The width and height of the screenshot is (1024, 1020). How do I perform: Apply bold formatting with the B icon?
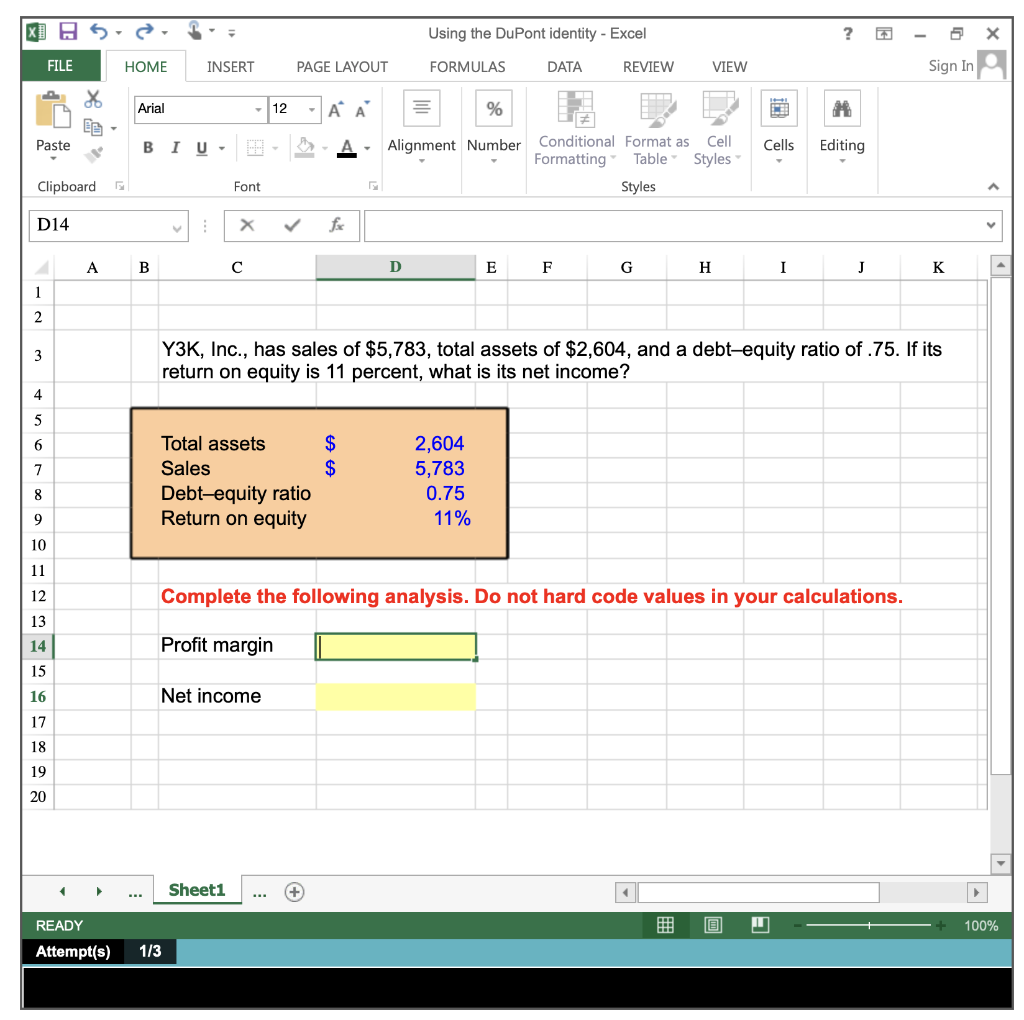coord(147,146)
